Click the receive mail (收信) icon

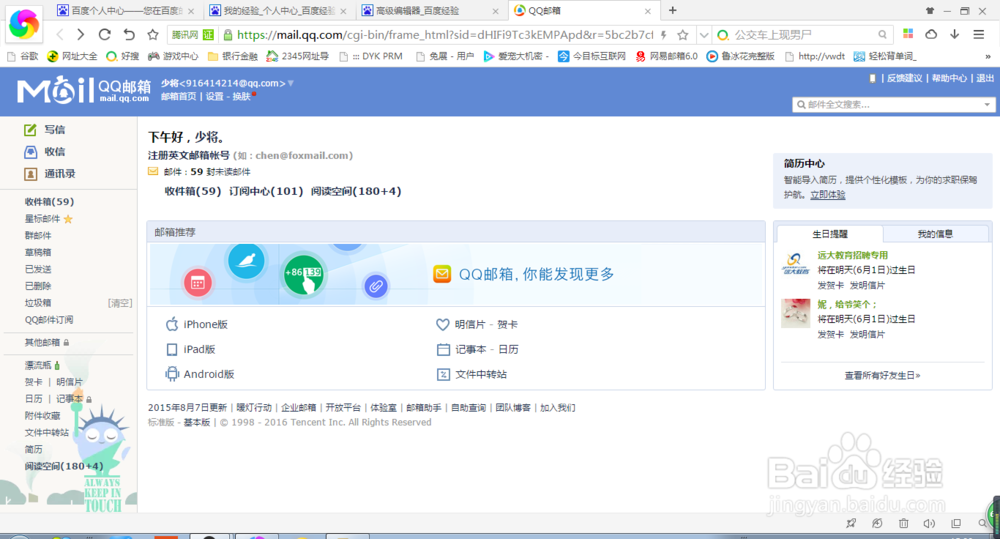30,152
